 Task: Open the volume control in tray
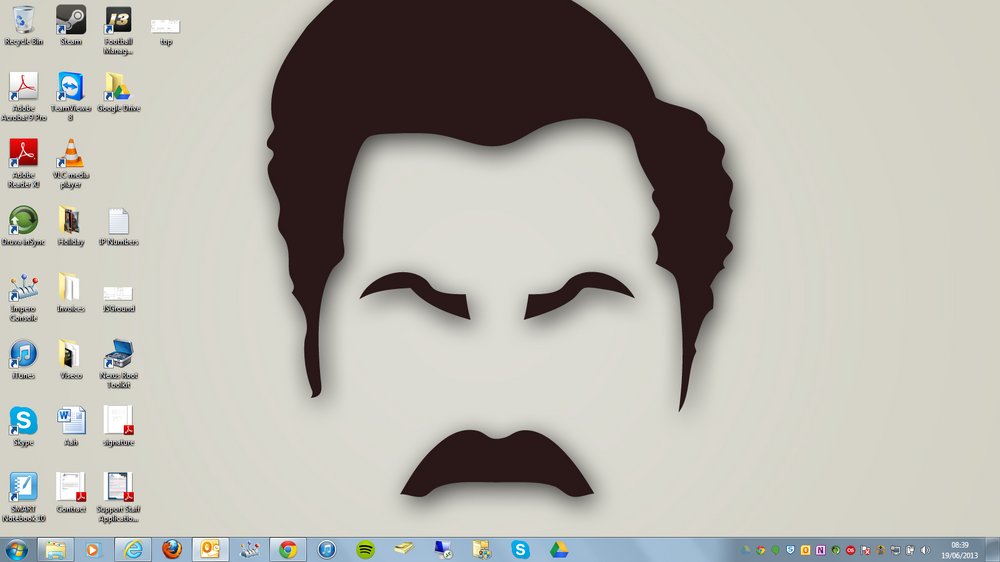[925, 550]
